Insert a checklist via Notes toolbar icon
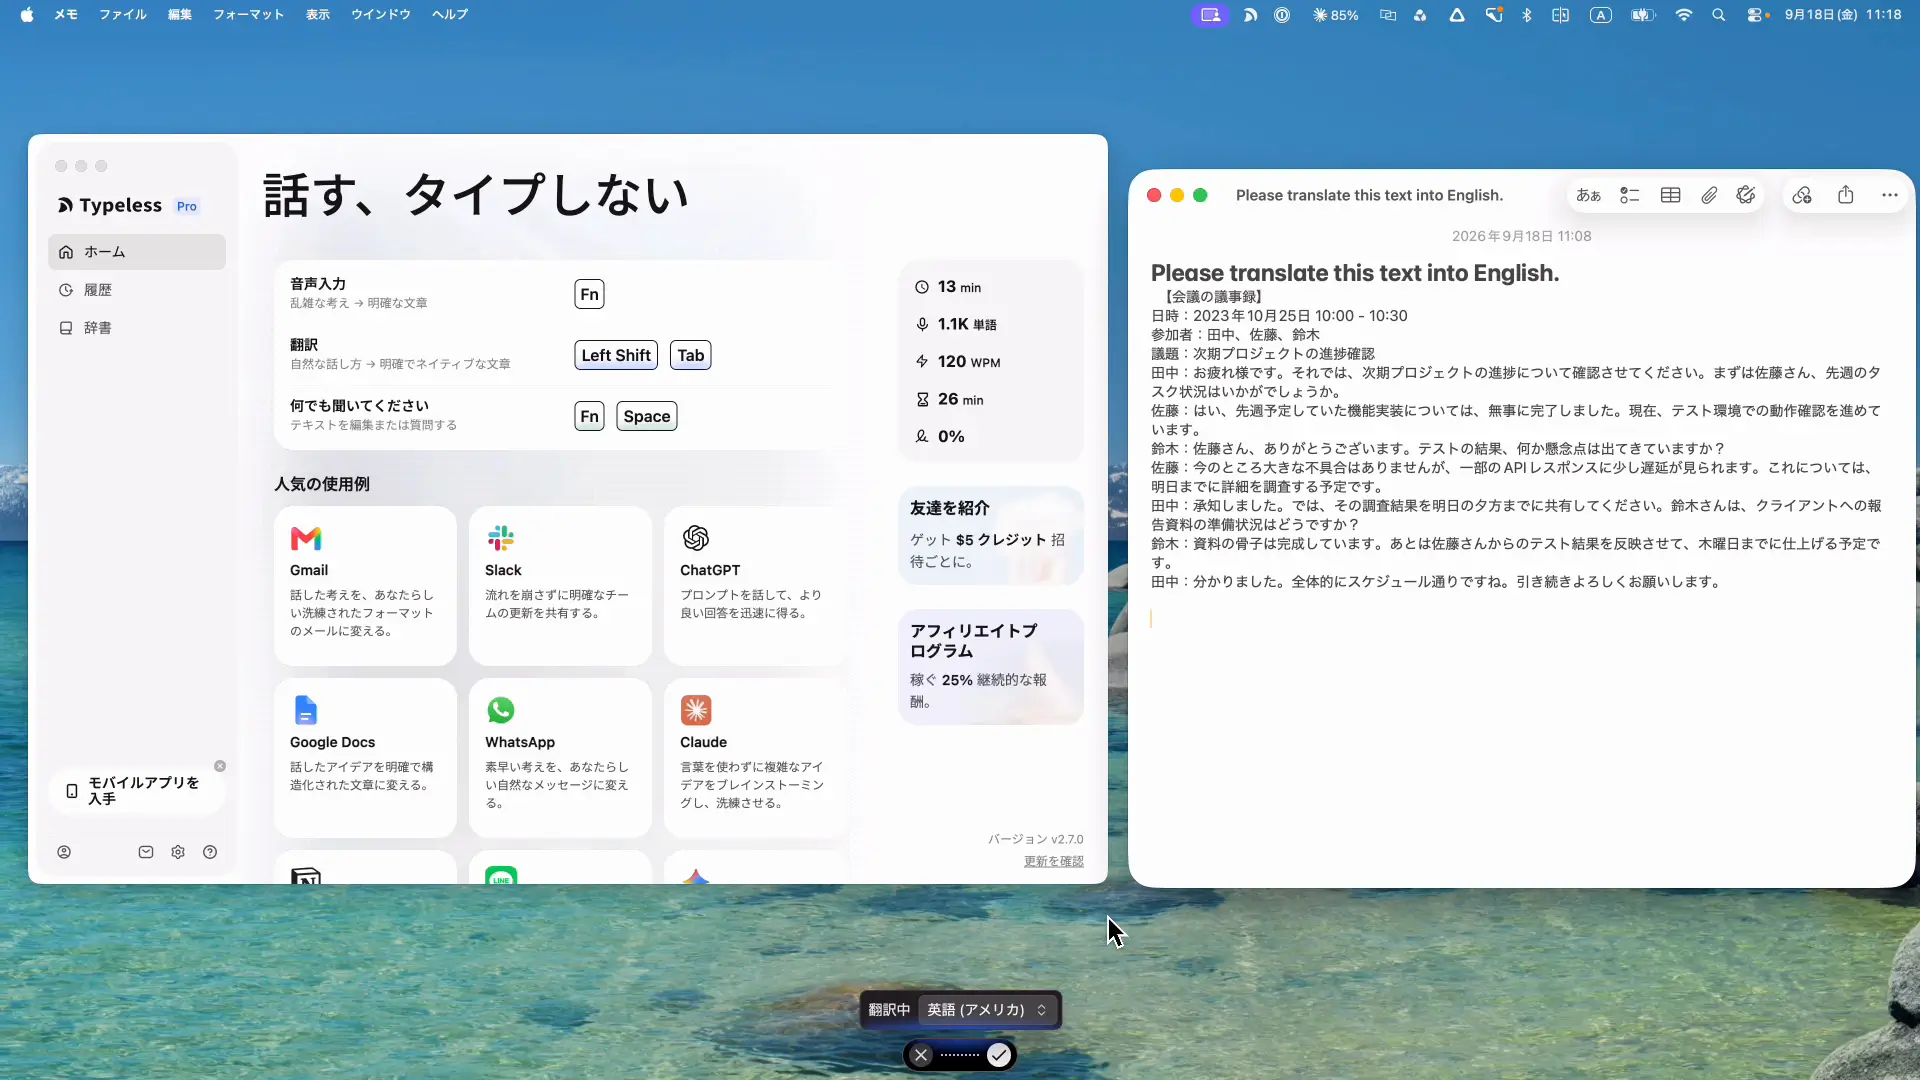The width and height of the screenshot is (1920, 1080). pyautogui.click(x=1630, y=195)
